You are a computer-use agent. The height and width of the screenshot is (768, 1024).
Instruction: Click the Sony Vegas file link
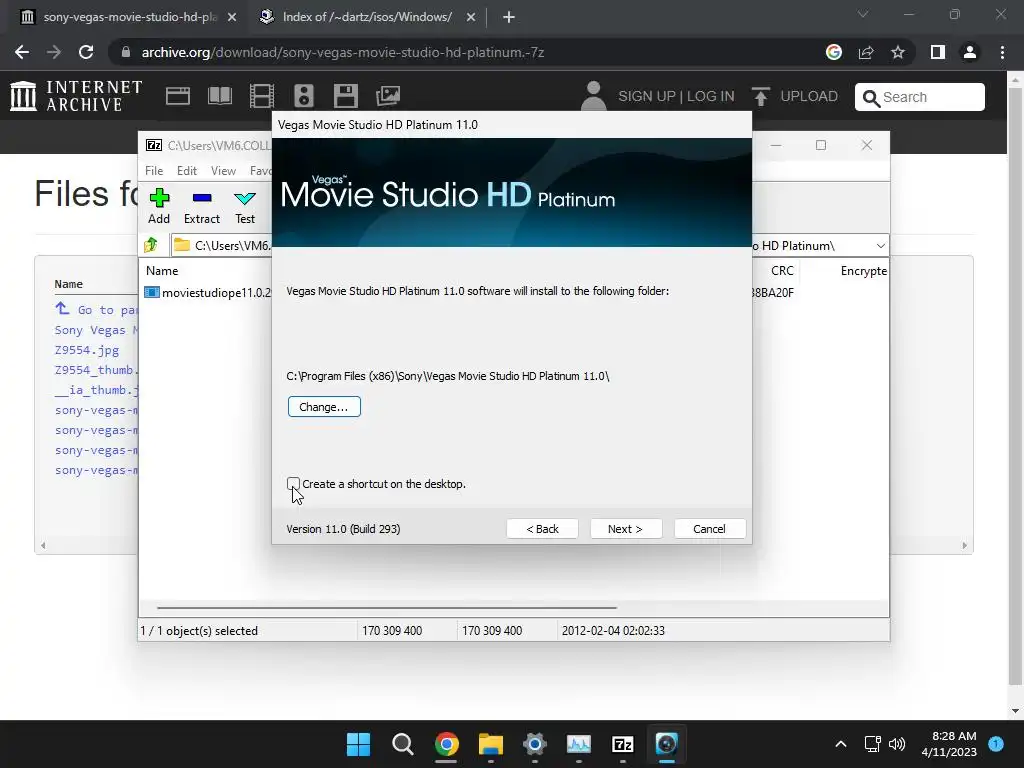click(x=96, y=330)
